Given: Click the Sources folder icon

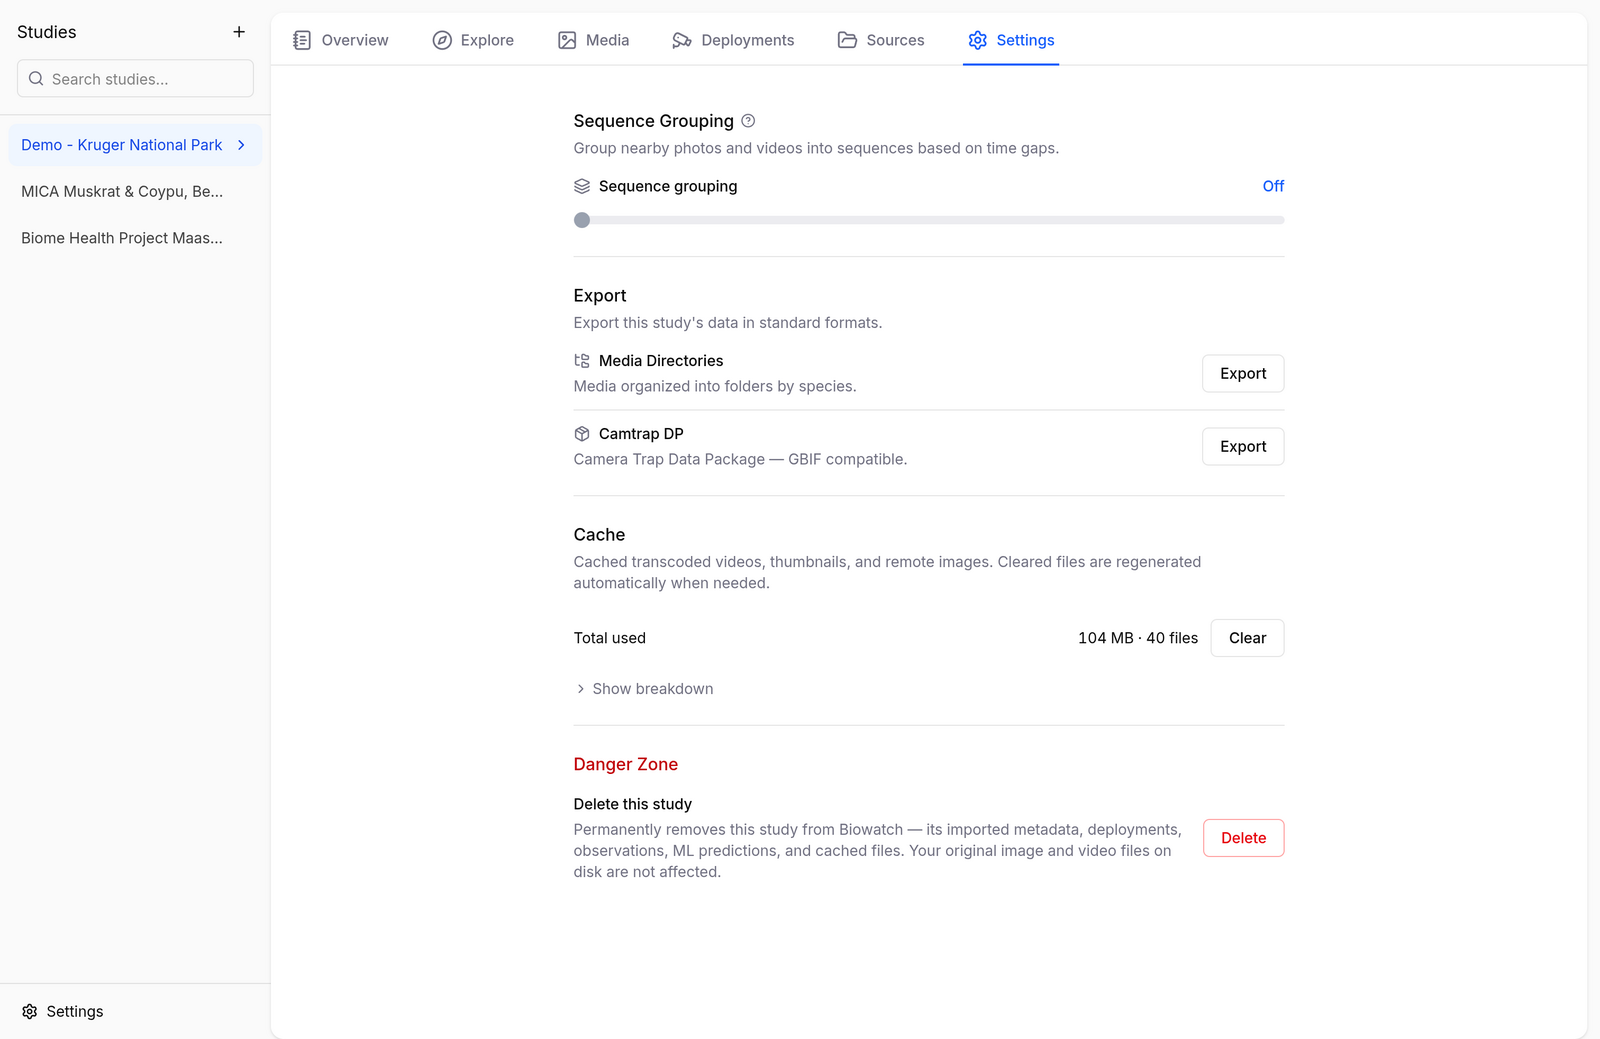Looking at the screenshot, I should click(847, 40).
